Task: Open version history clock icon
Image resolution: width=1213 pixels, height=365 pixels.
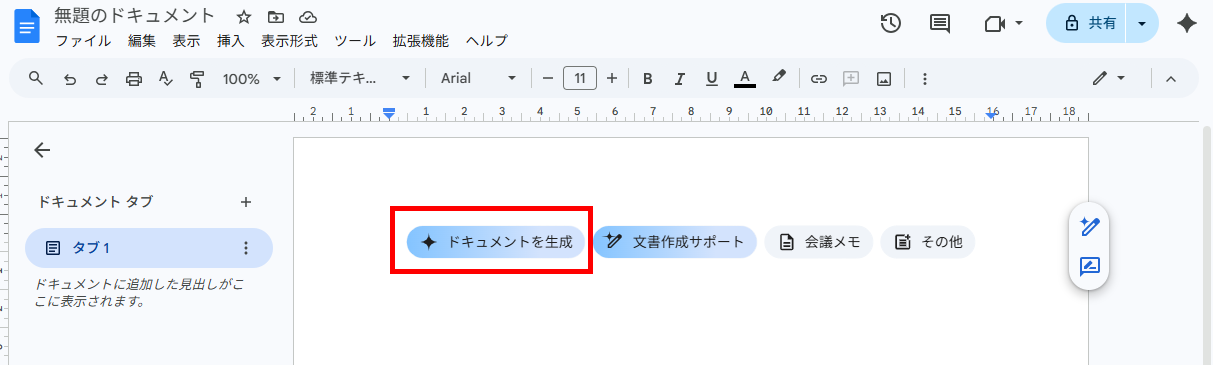Action: (891, 23)
